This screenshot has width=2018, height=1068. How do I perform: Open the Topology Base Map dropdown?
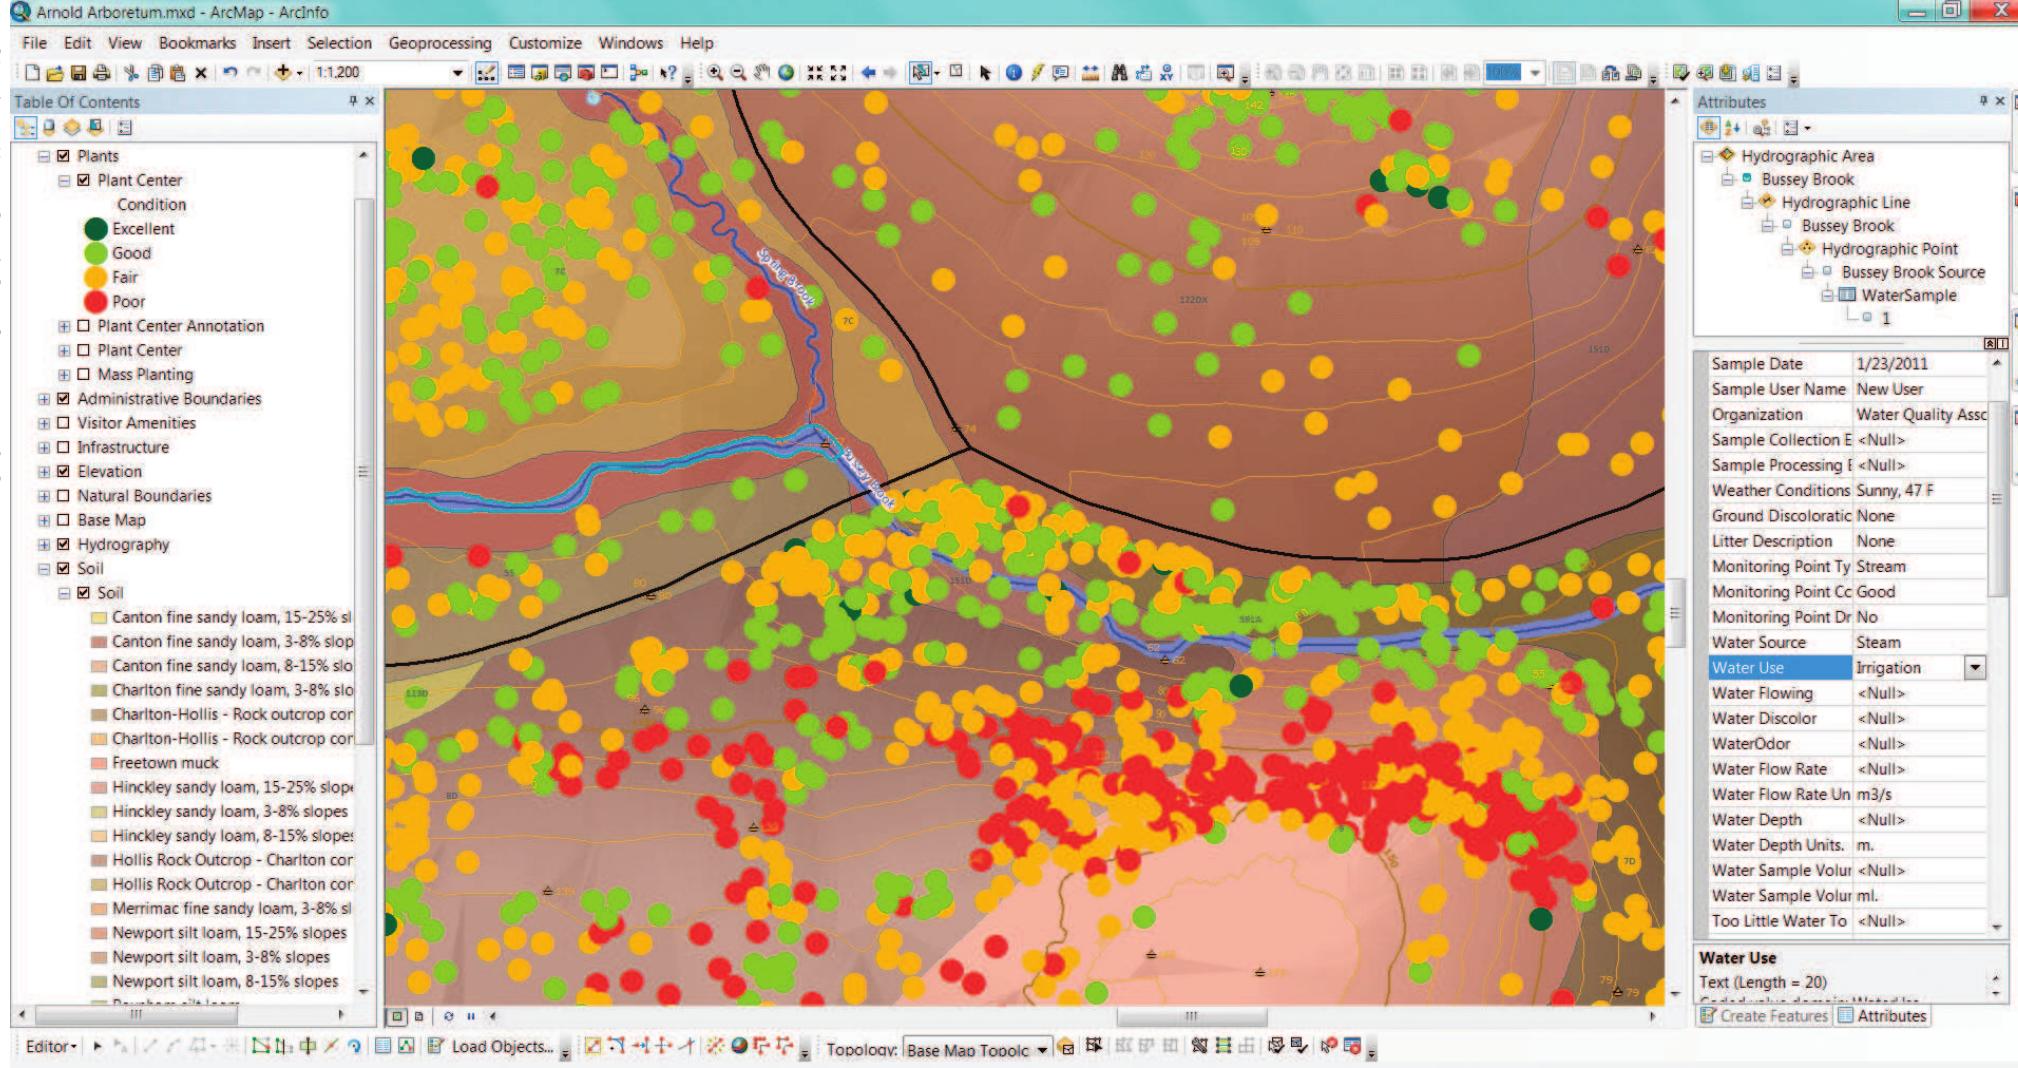(x=1042, y=1049)
